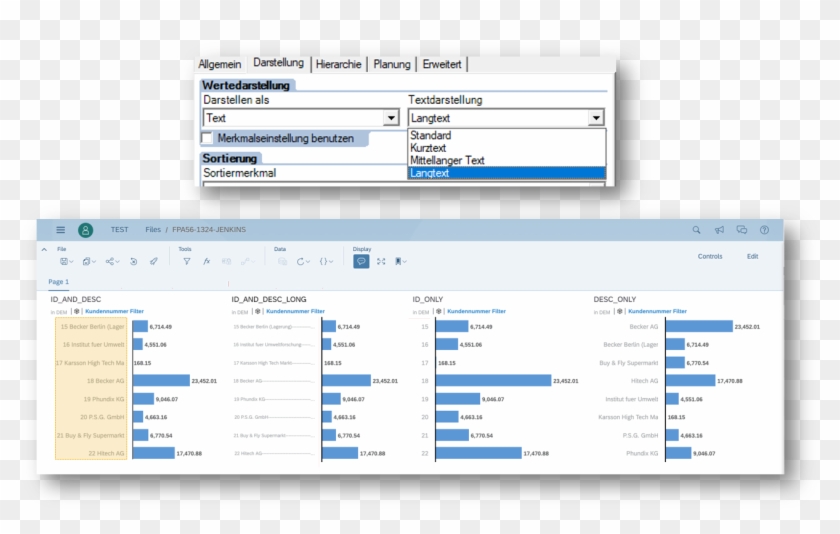Open the notifications megaphone icon

(719, 230)
